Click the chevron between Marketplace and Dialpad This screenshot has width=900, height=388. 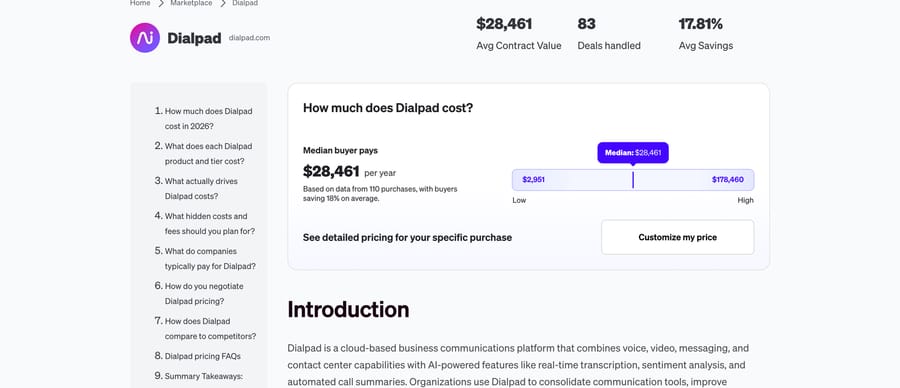coord(223,3)
